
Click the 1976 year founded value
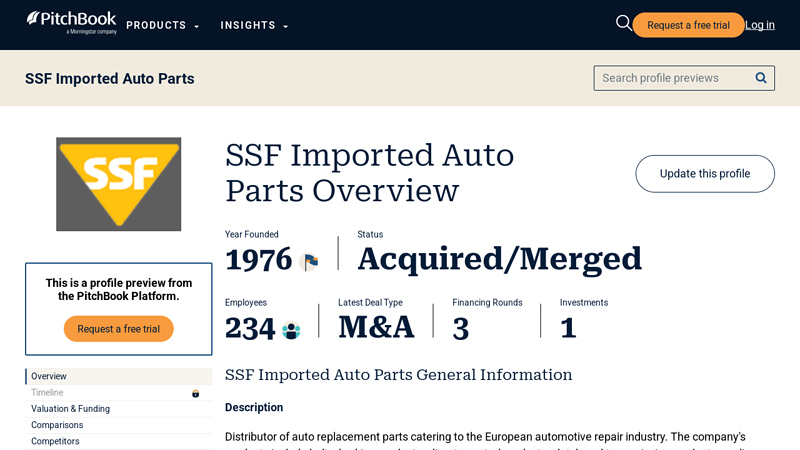point(259,260)
